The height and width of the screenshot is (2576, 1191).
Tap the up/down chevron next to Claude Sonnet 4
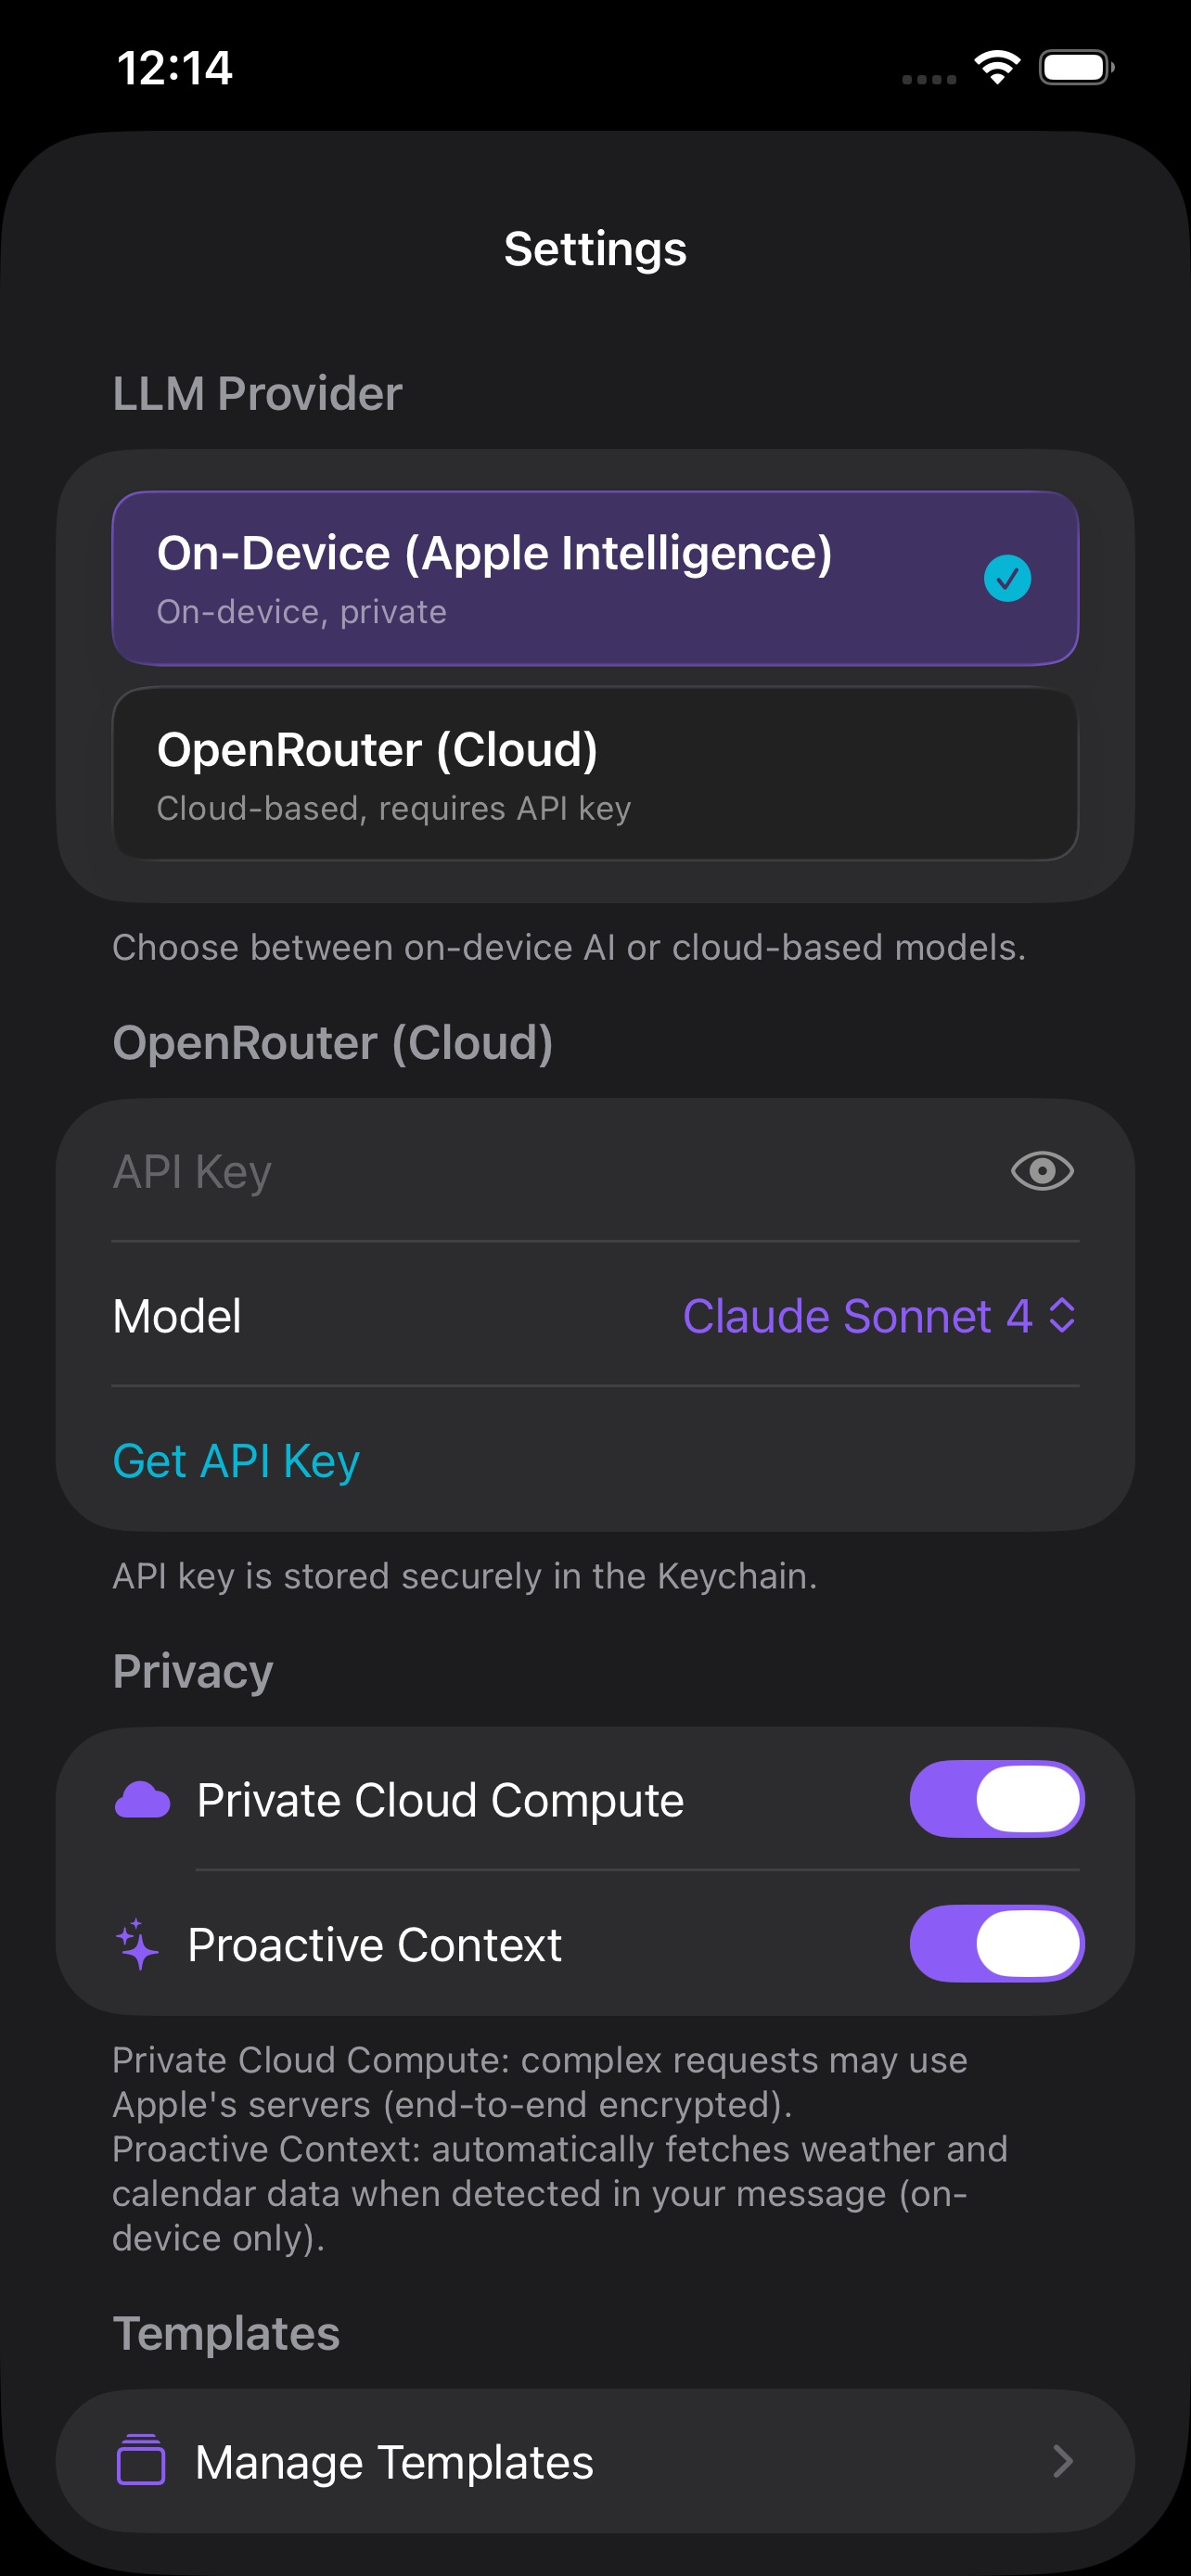coord(1063,1316)
